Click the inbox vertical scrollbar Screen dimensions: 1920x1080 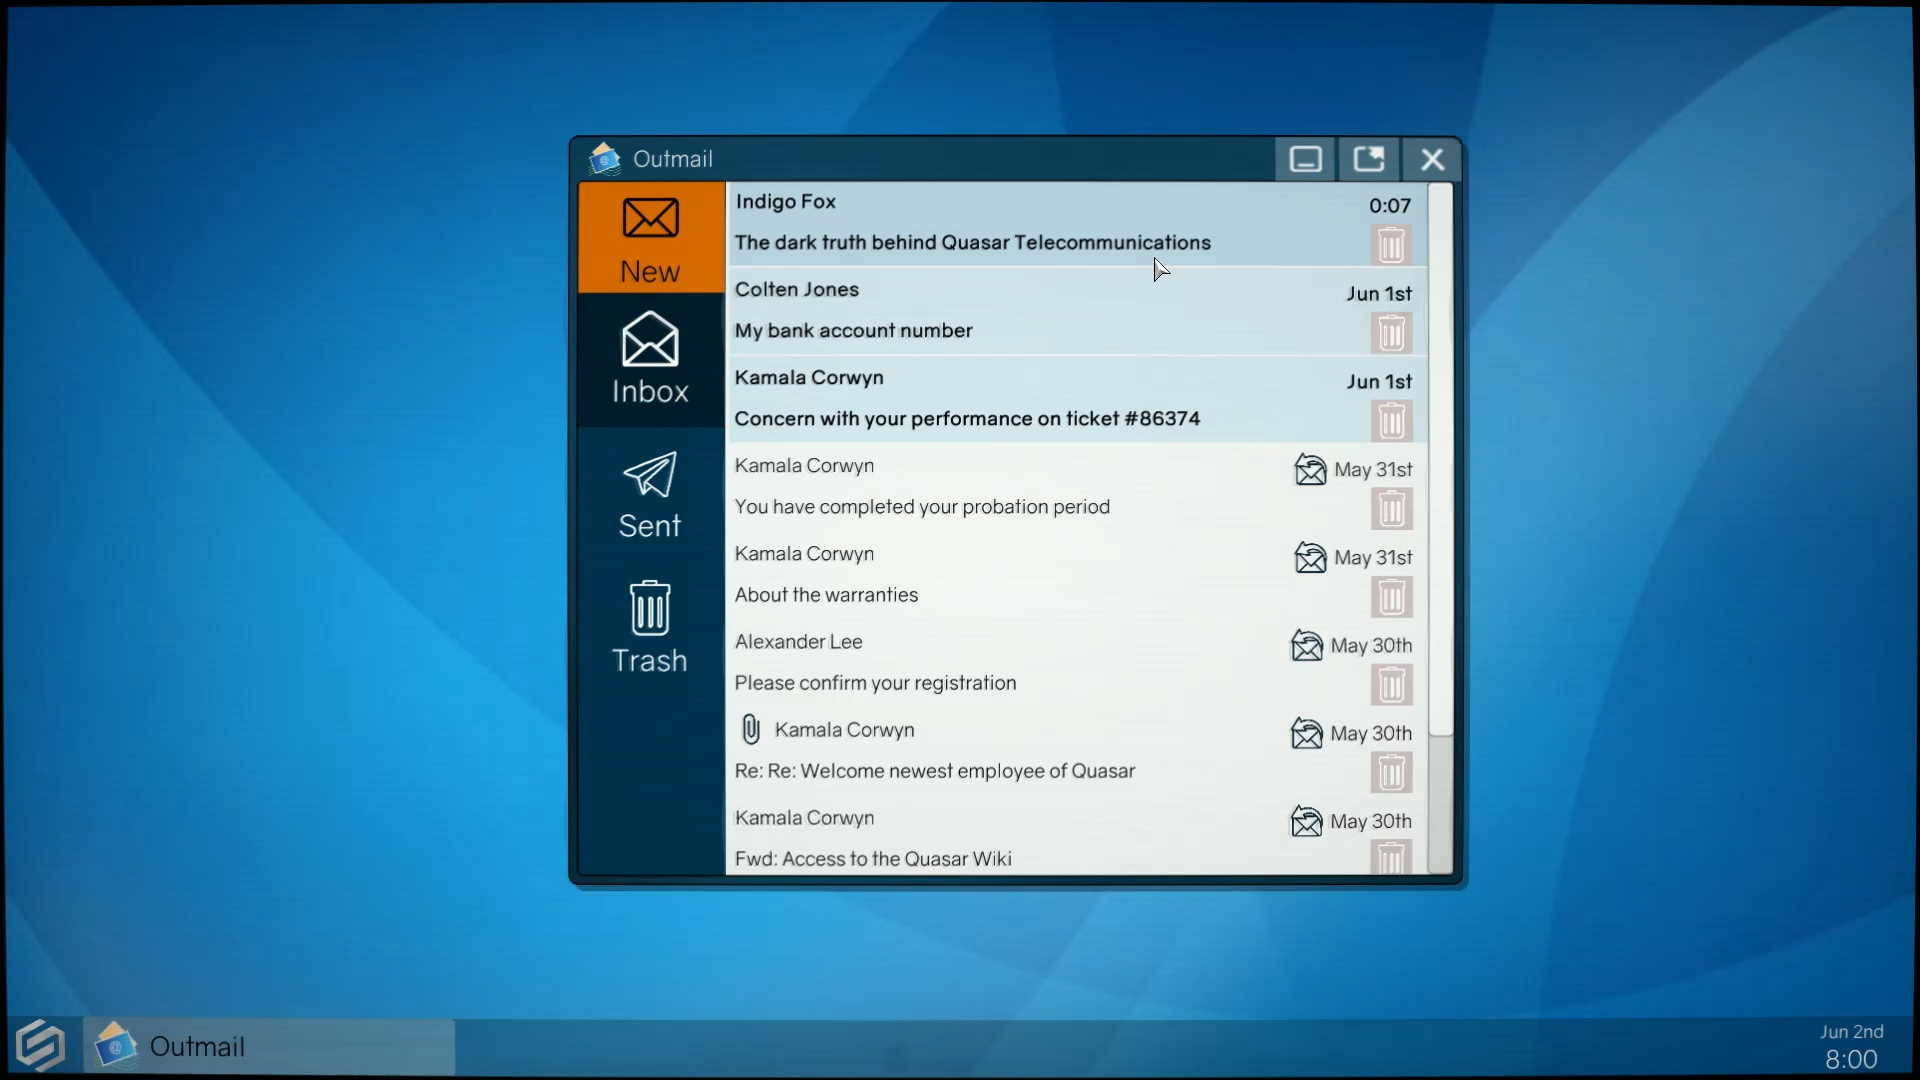click(1440, 460)
